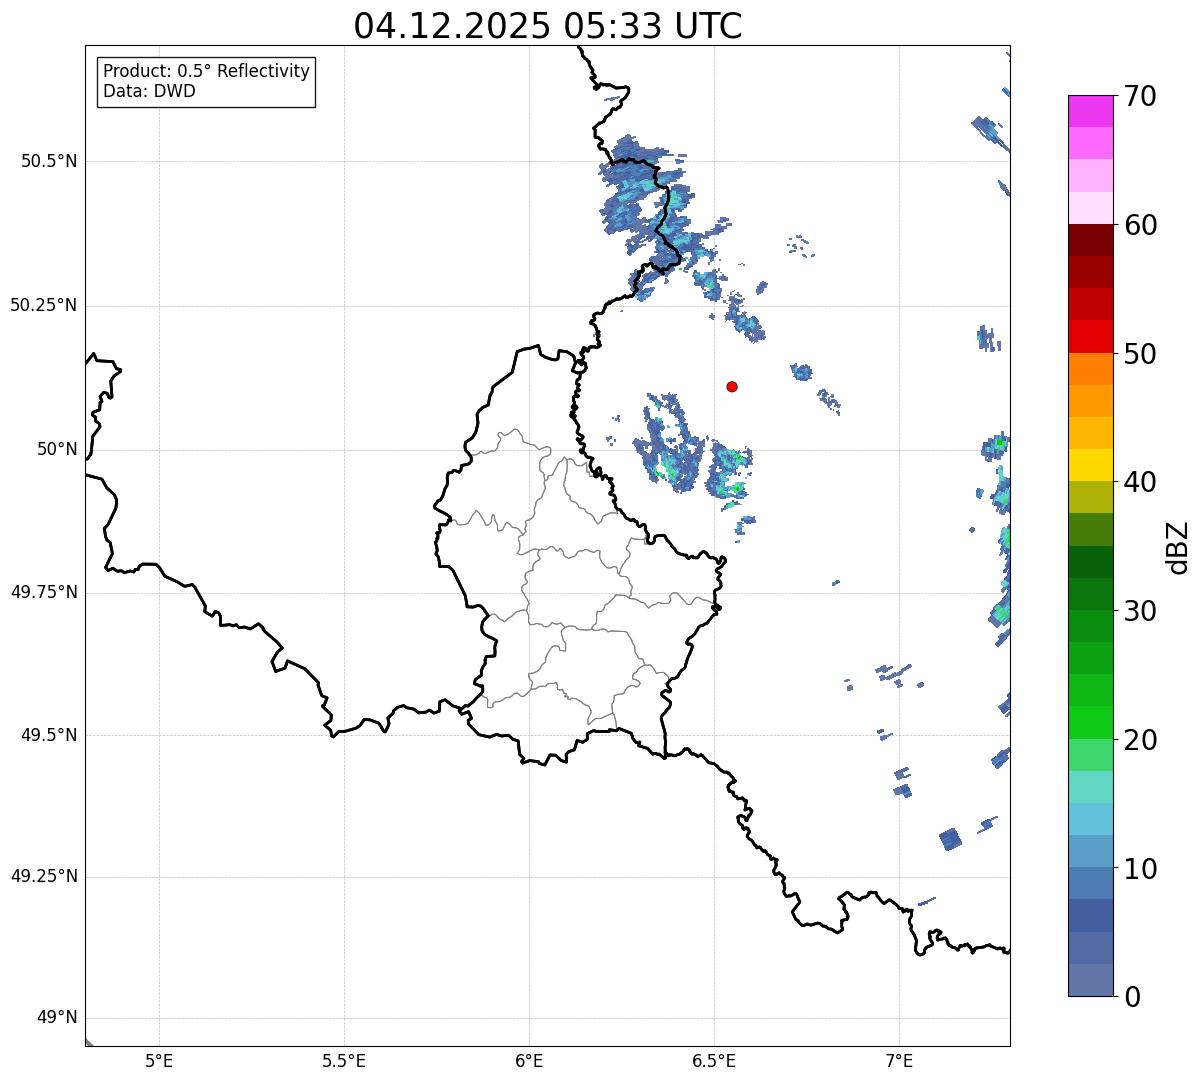
Task: Click the colorbar tick label "70"
Action: 1140,96
